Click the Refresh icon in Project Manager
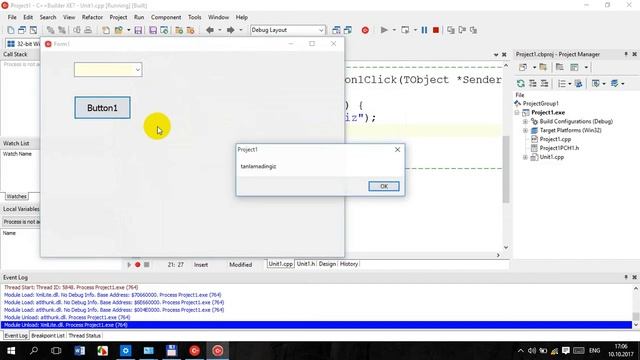The width and height of the screenshot is (640, 360). 521,84
